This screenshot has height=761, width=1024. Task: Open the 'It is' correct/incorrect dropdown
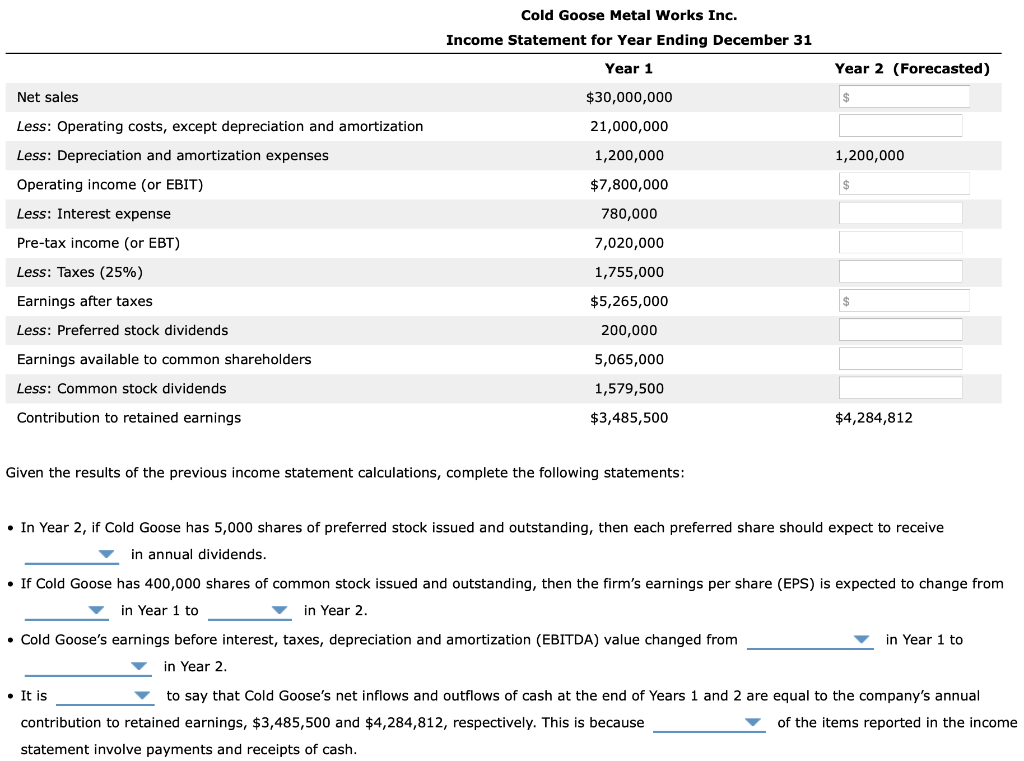(x=105, y=697)
